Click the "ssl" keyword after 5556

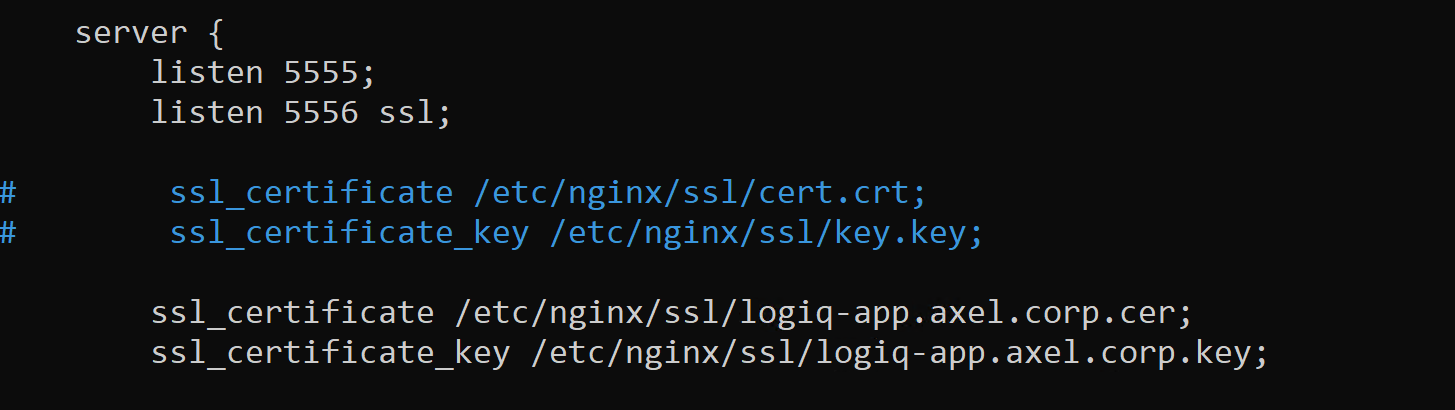click(x=407, y=112)
